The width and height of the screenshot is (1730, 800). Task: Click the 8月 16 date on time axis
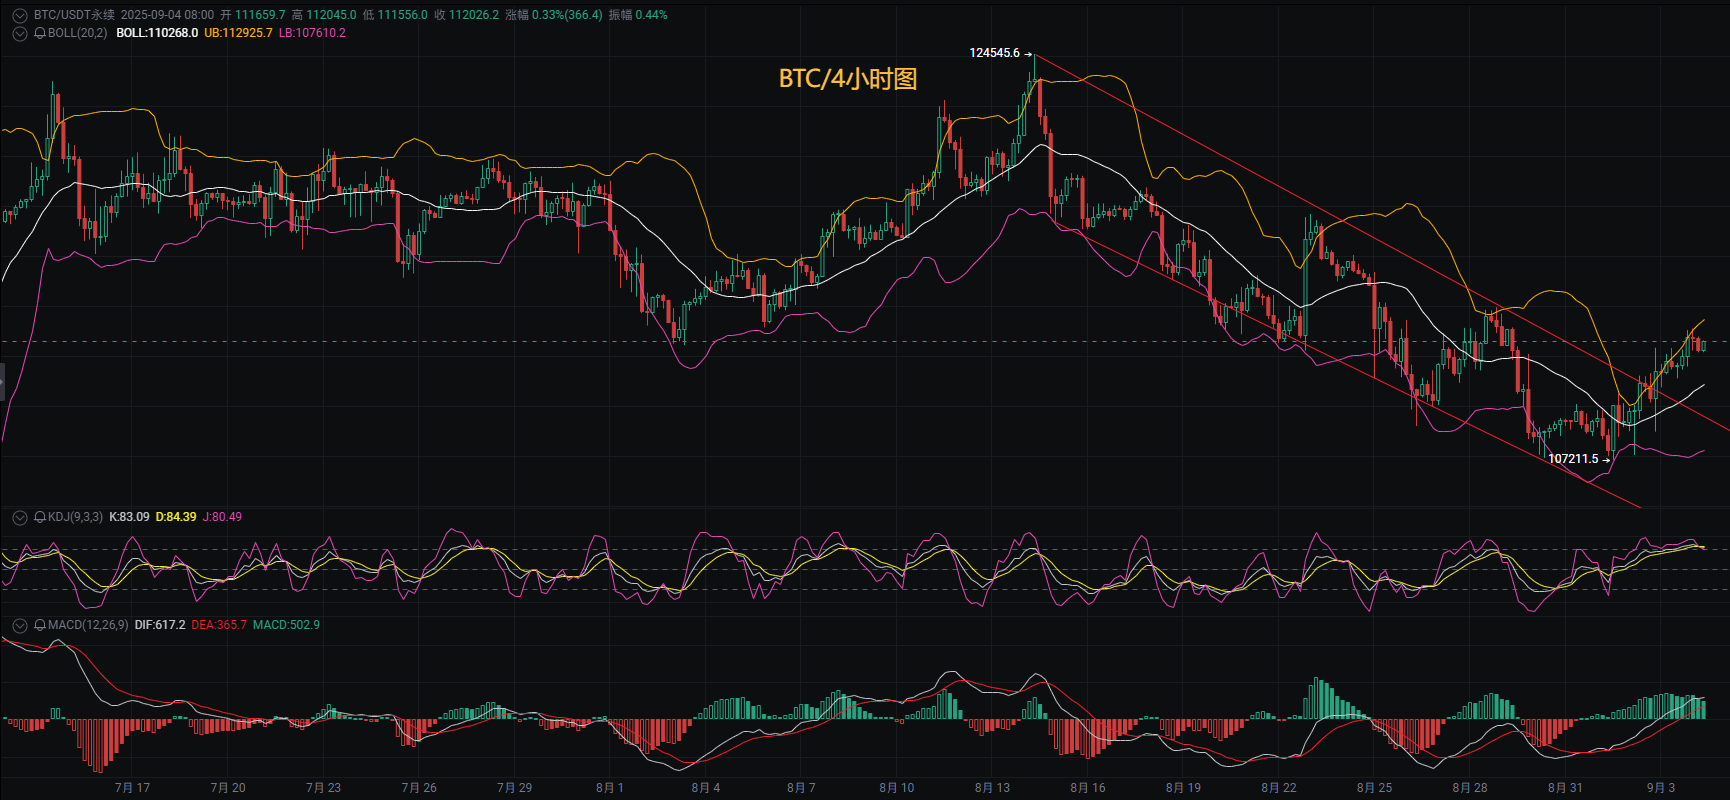point(1087,788)
